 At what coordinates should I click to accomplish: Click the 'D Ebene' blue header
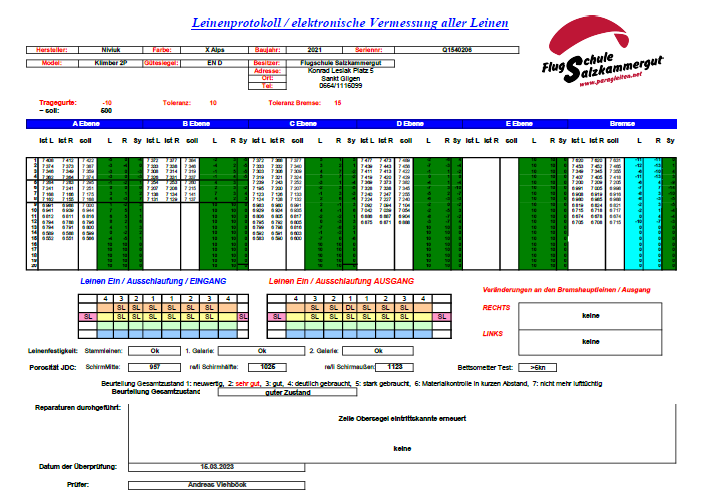click(x=410, y=124)
